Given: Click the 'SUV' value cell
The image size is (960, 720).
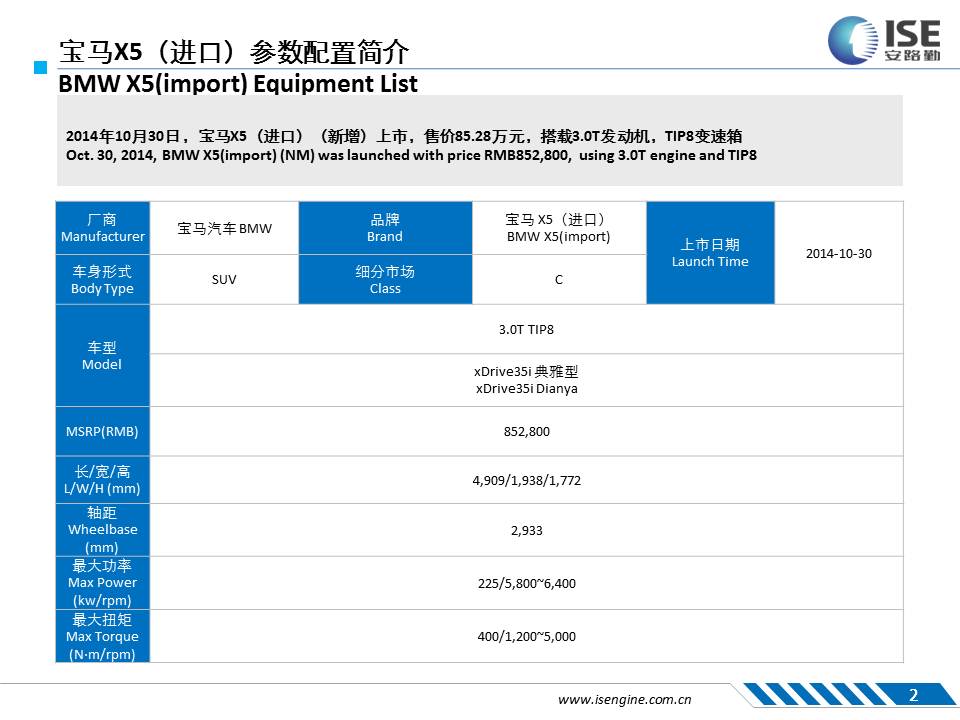Looking at the screenshot, I should click(224, 280).
